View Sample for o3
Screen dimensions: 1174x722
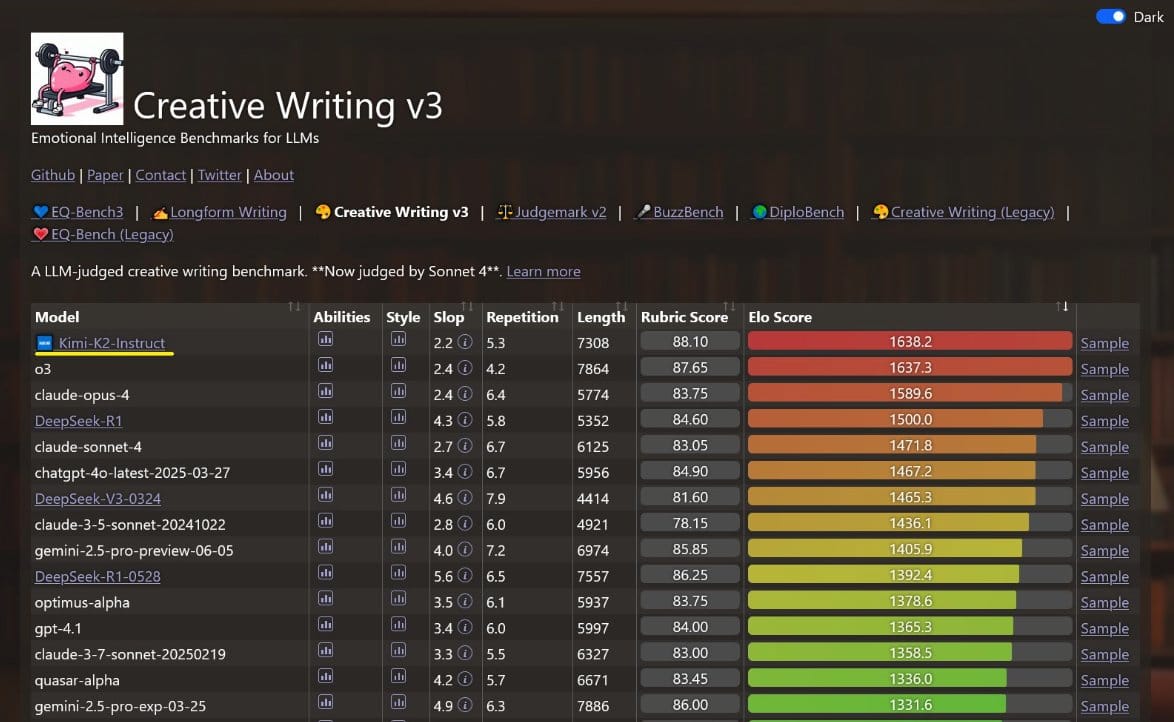click(x=1104, y=369)
